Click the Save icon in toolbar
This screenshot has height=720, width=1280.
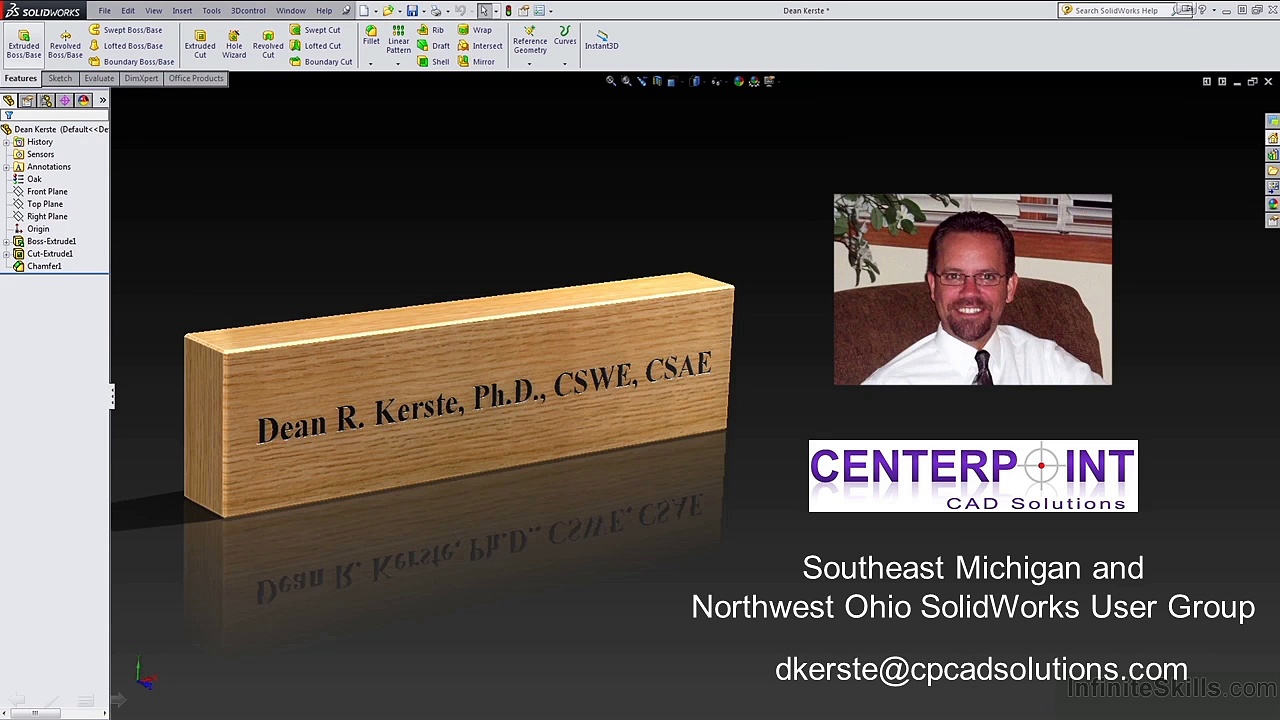[411, 10]
